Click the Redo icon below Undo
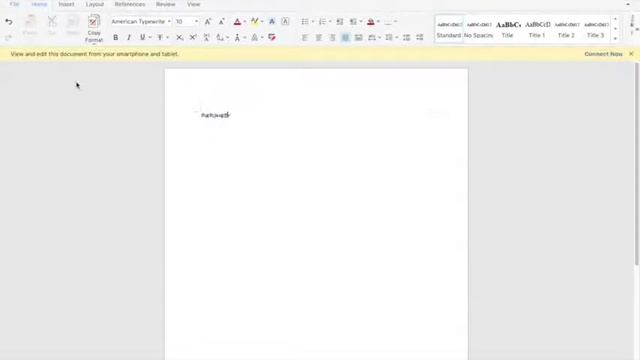The width and height of the screenshot is (640, 360). tap(9, 38)
